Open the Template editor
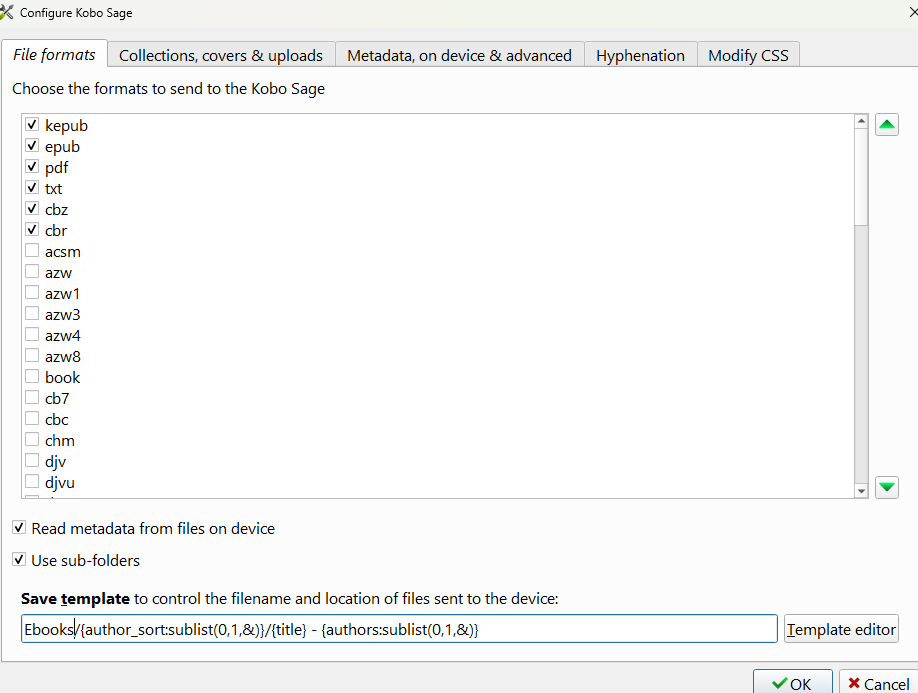This screenshot has height=693, width=918. (841, 629)
